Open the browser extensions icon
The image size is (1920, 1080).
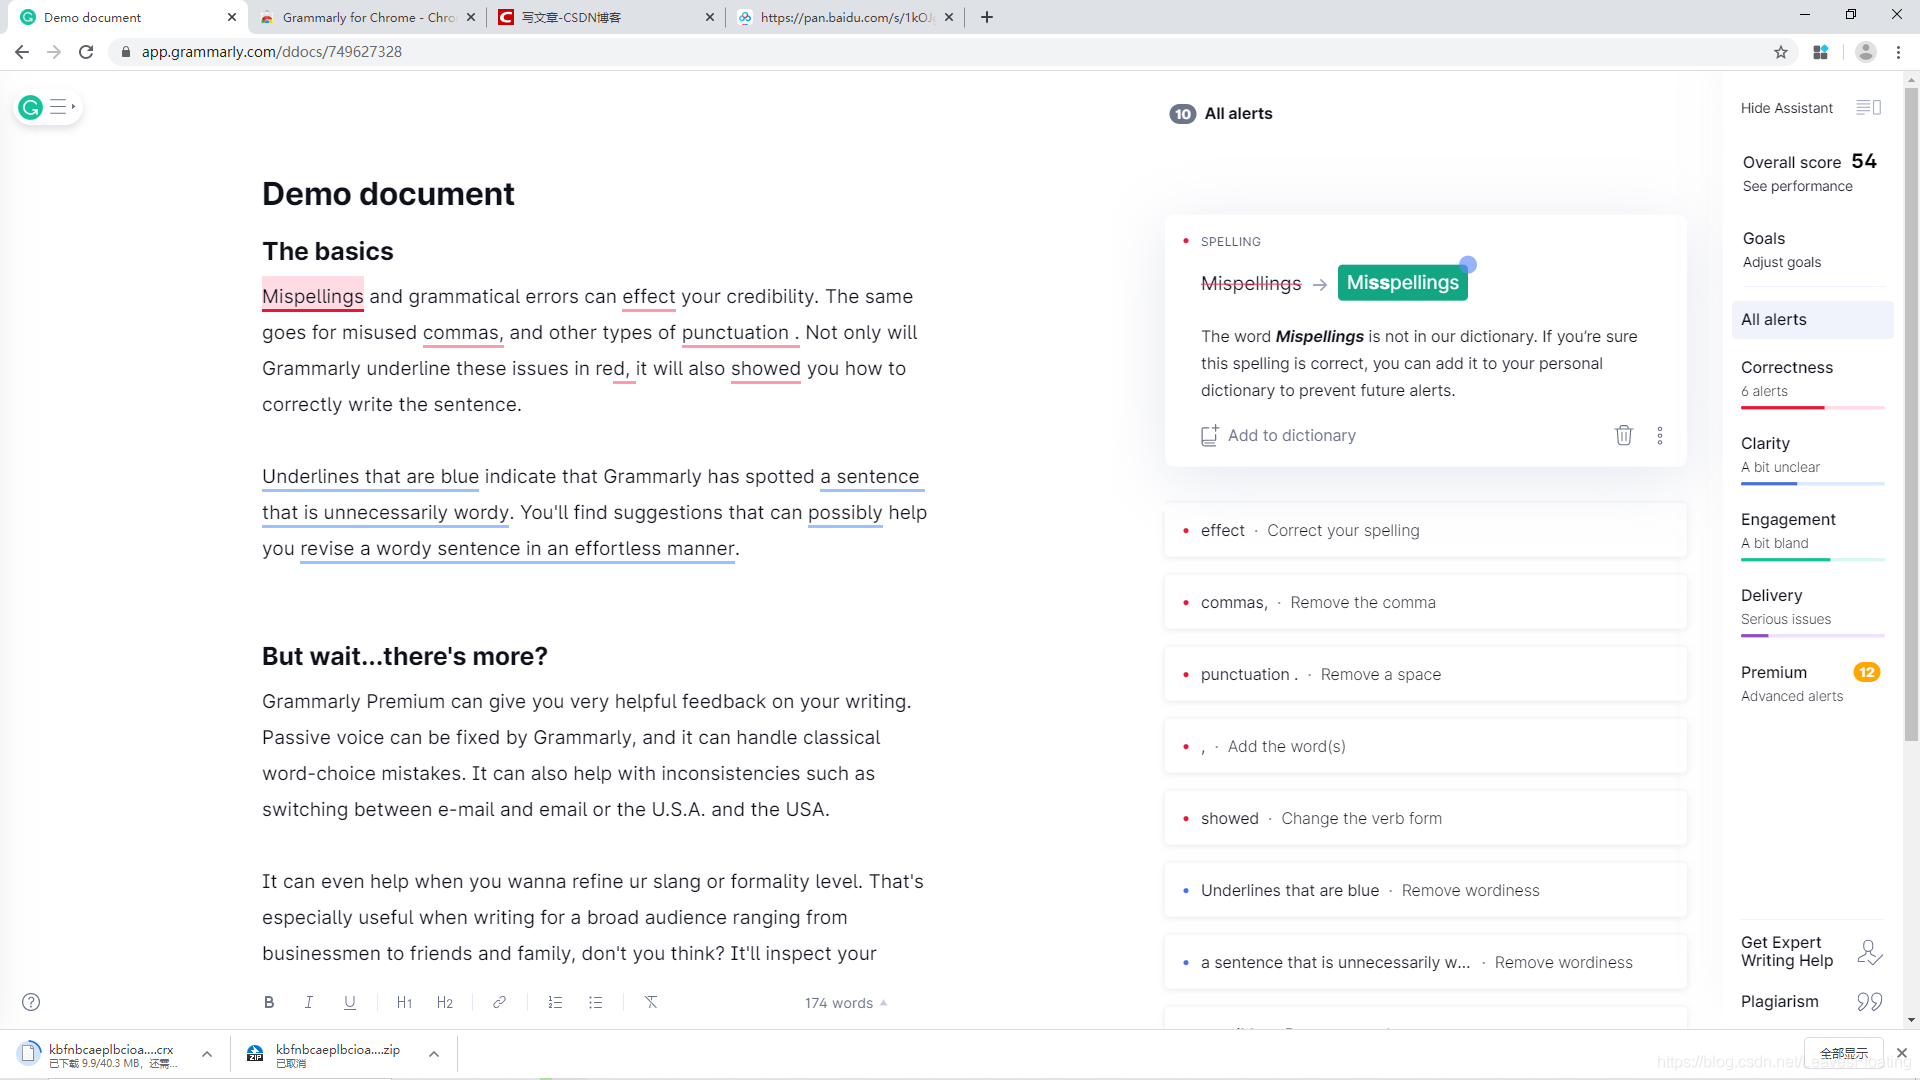point(1821,52)
